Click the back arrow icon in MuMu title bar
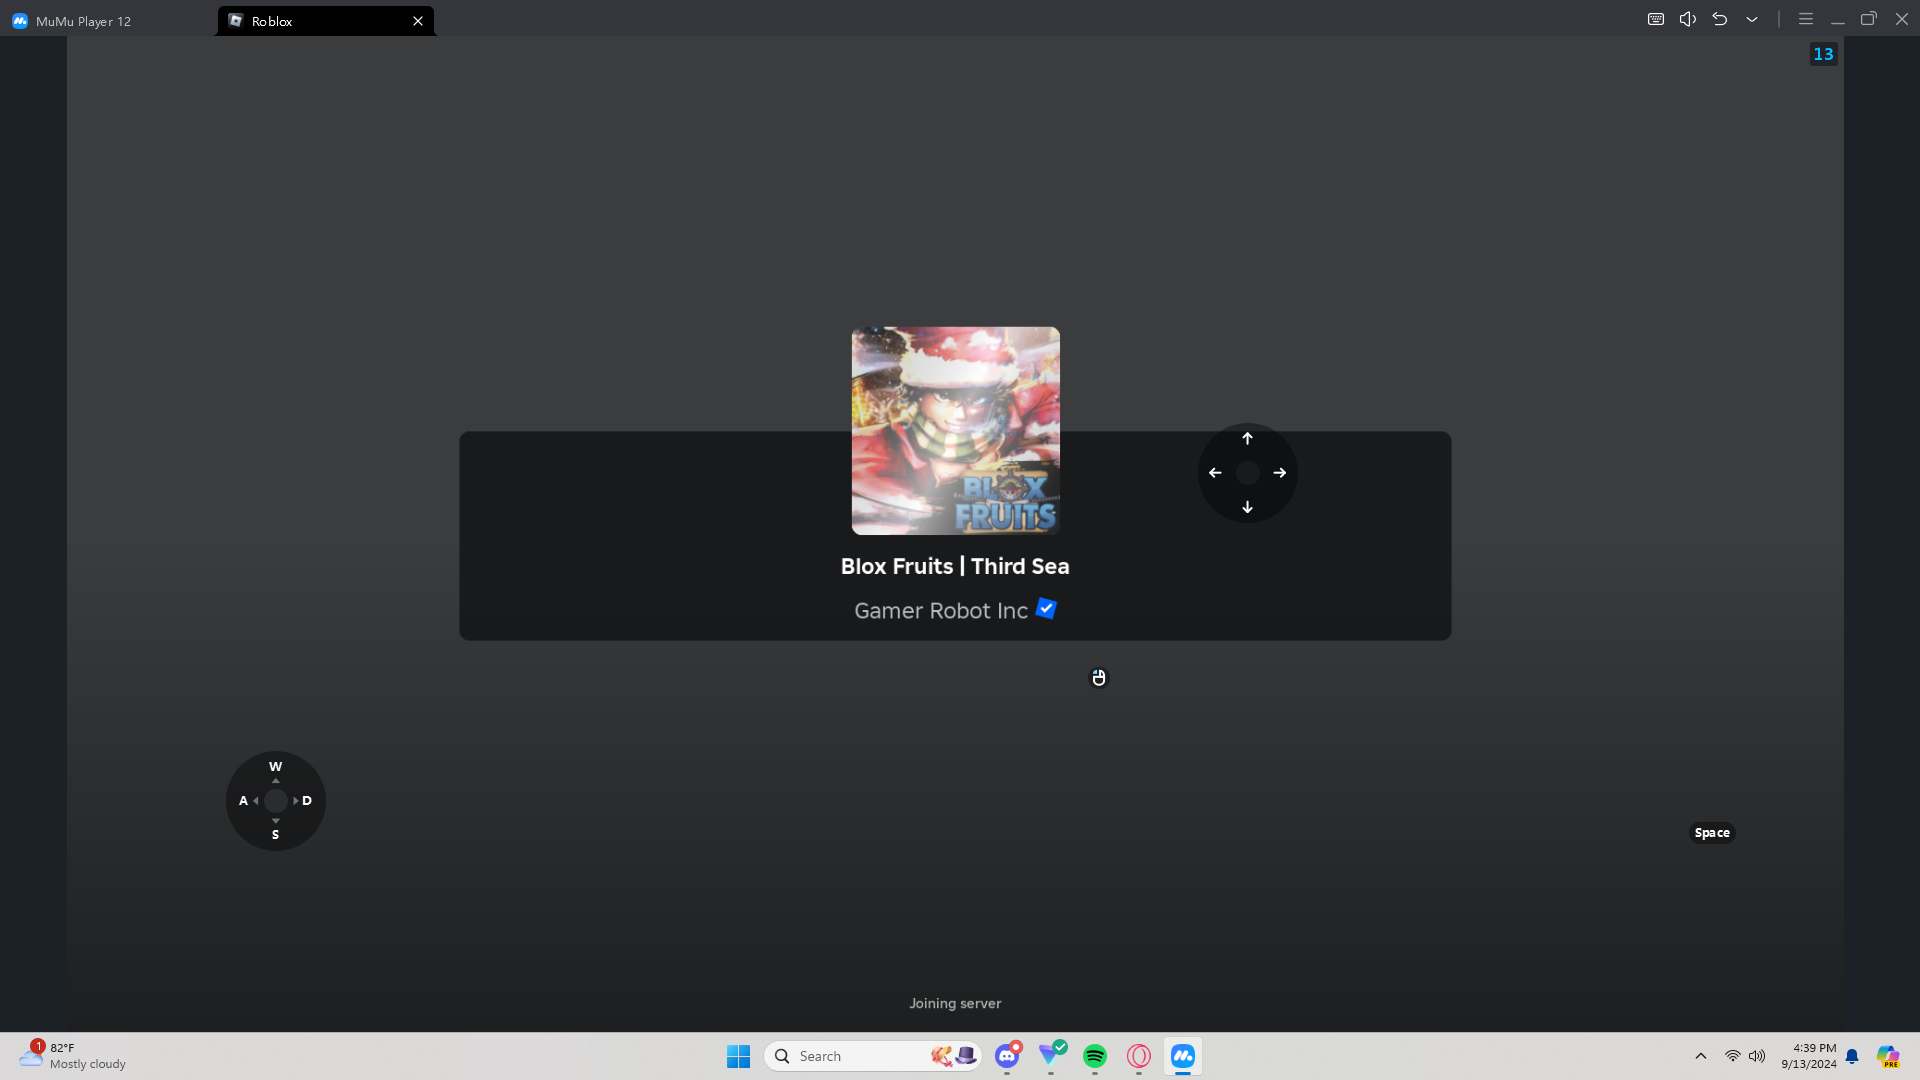The height and width of the screenshot is (1080, 1920). click(x=1720, y=19)
